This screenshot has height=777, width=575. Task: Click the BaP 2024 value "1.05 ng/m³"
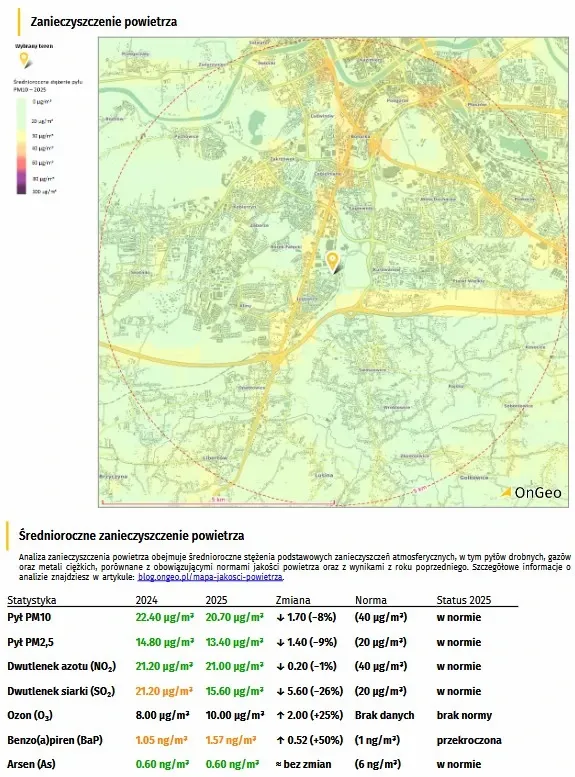point(162,740)
